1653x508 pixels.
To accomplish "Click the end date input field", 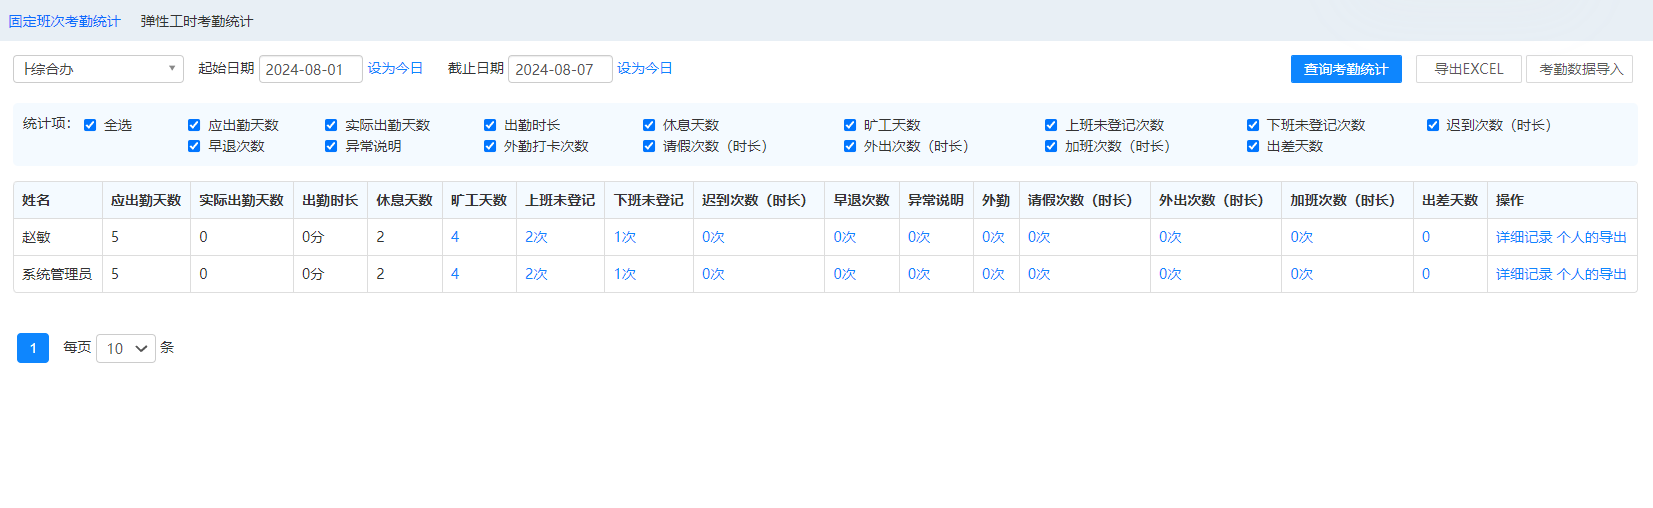I will [x=560, y=69].
